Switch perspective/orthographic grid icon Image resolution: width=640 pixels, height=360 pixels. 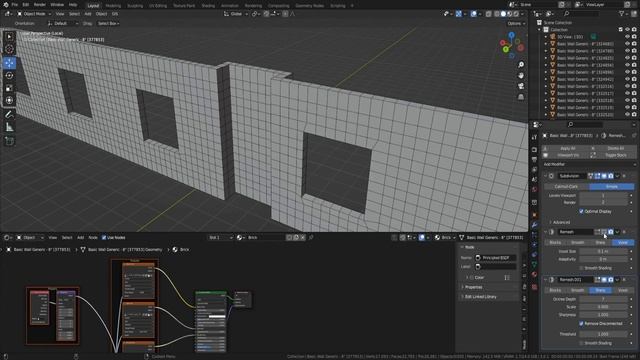tap(521, 97)
